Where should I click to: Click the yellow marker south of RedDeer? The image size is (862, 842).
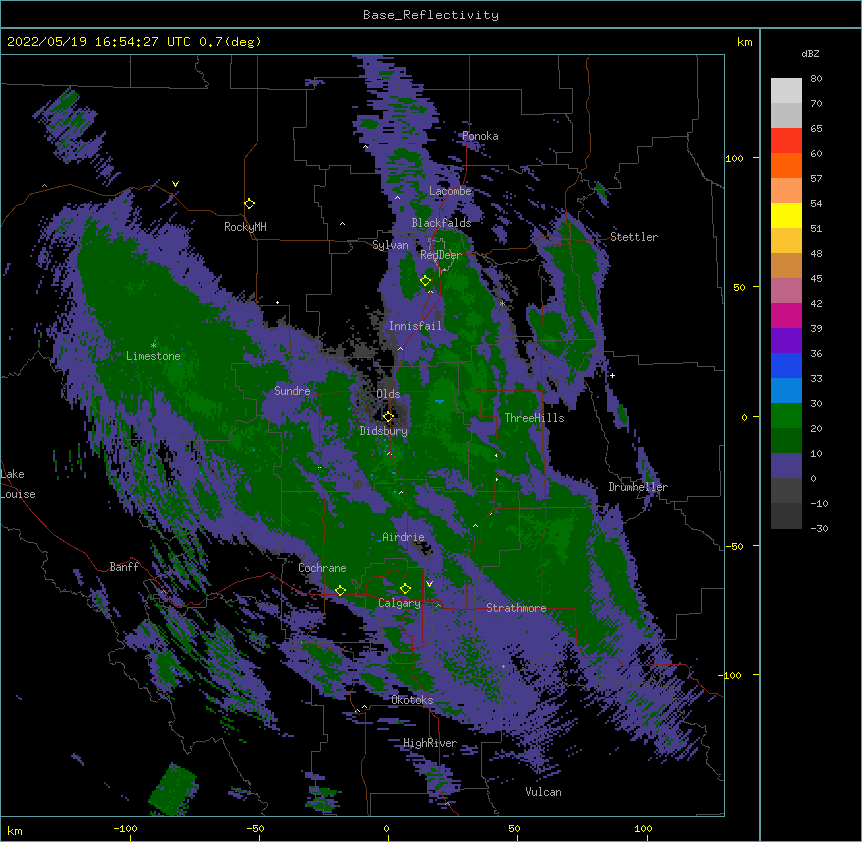[x=425, y=281]
